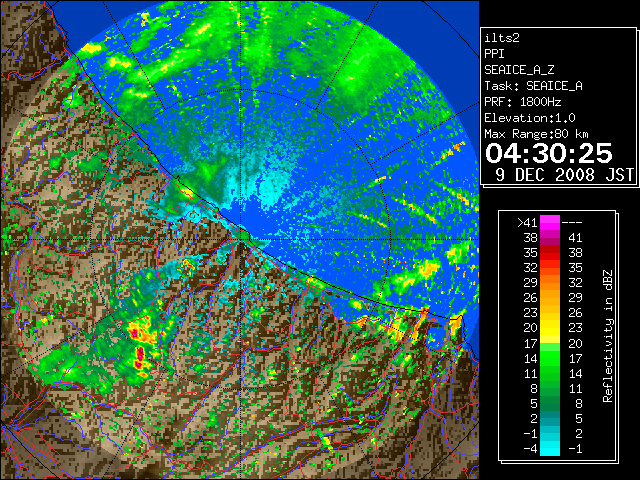The height and width of the screenshot is (480, 640).
Task: Pick the magenta >41 dBZ legend swatch
Action: pos(550,223)
